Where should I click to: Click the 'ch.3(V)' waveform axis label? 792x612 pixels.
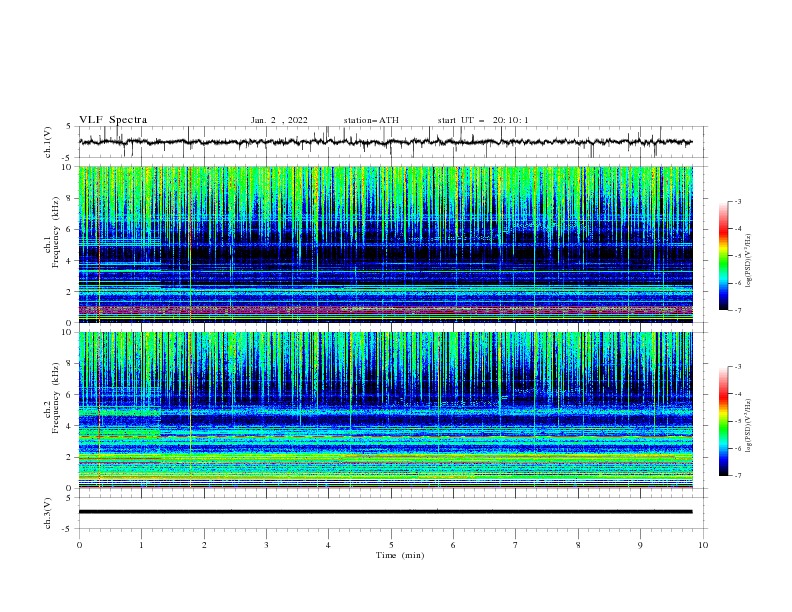coord(48,513)
